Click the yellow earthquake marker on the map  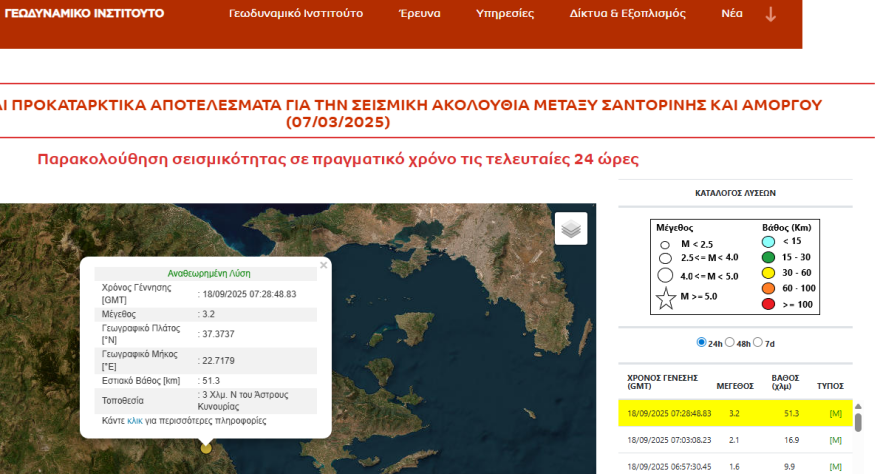[206, 448]
